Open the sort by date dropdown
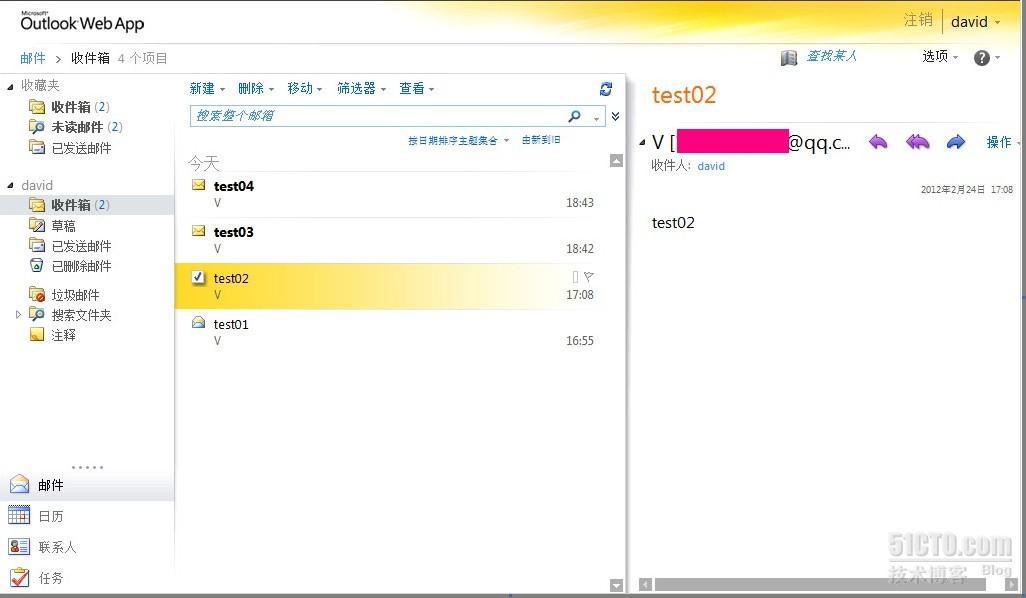The height and width of the screenshot is (598, 1026). pos(458,140)
